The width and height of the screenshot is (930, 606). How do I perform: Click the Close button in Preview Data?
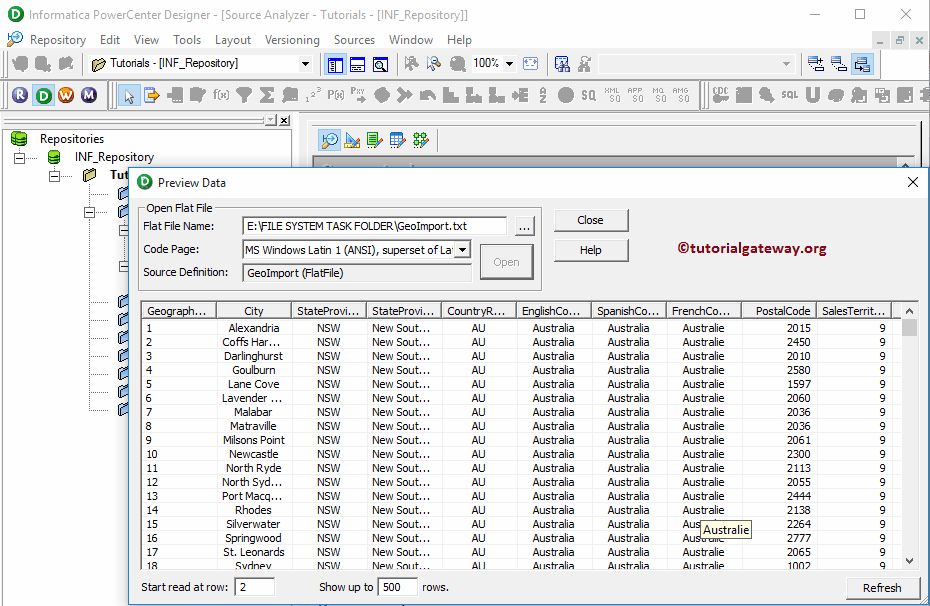pos(591,220)
